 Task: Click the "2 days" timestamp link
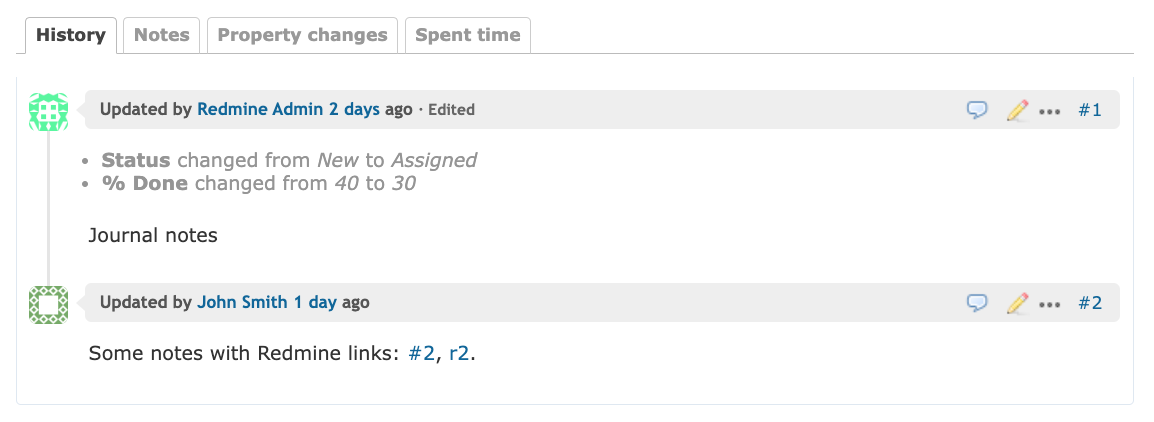pos(354,110)
